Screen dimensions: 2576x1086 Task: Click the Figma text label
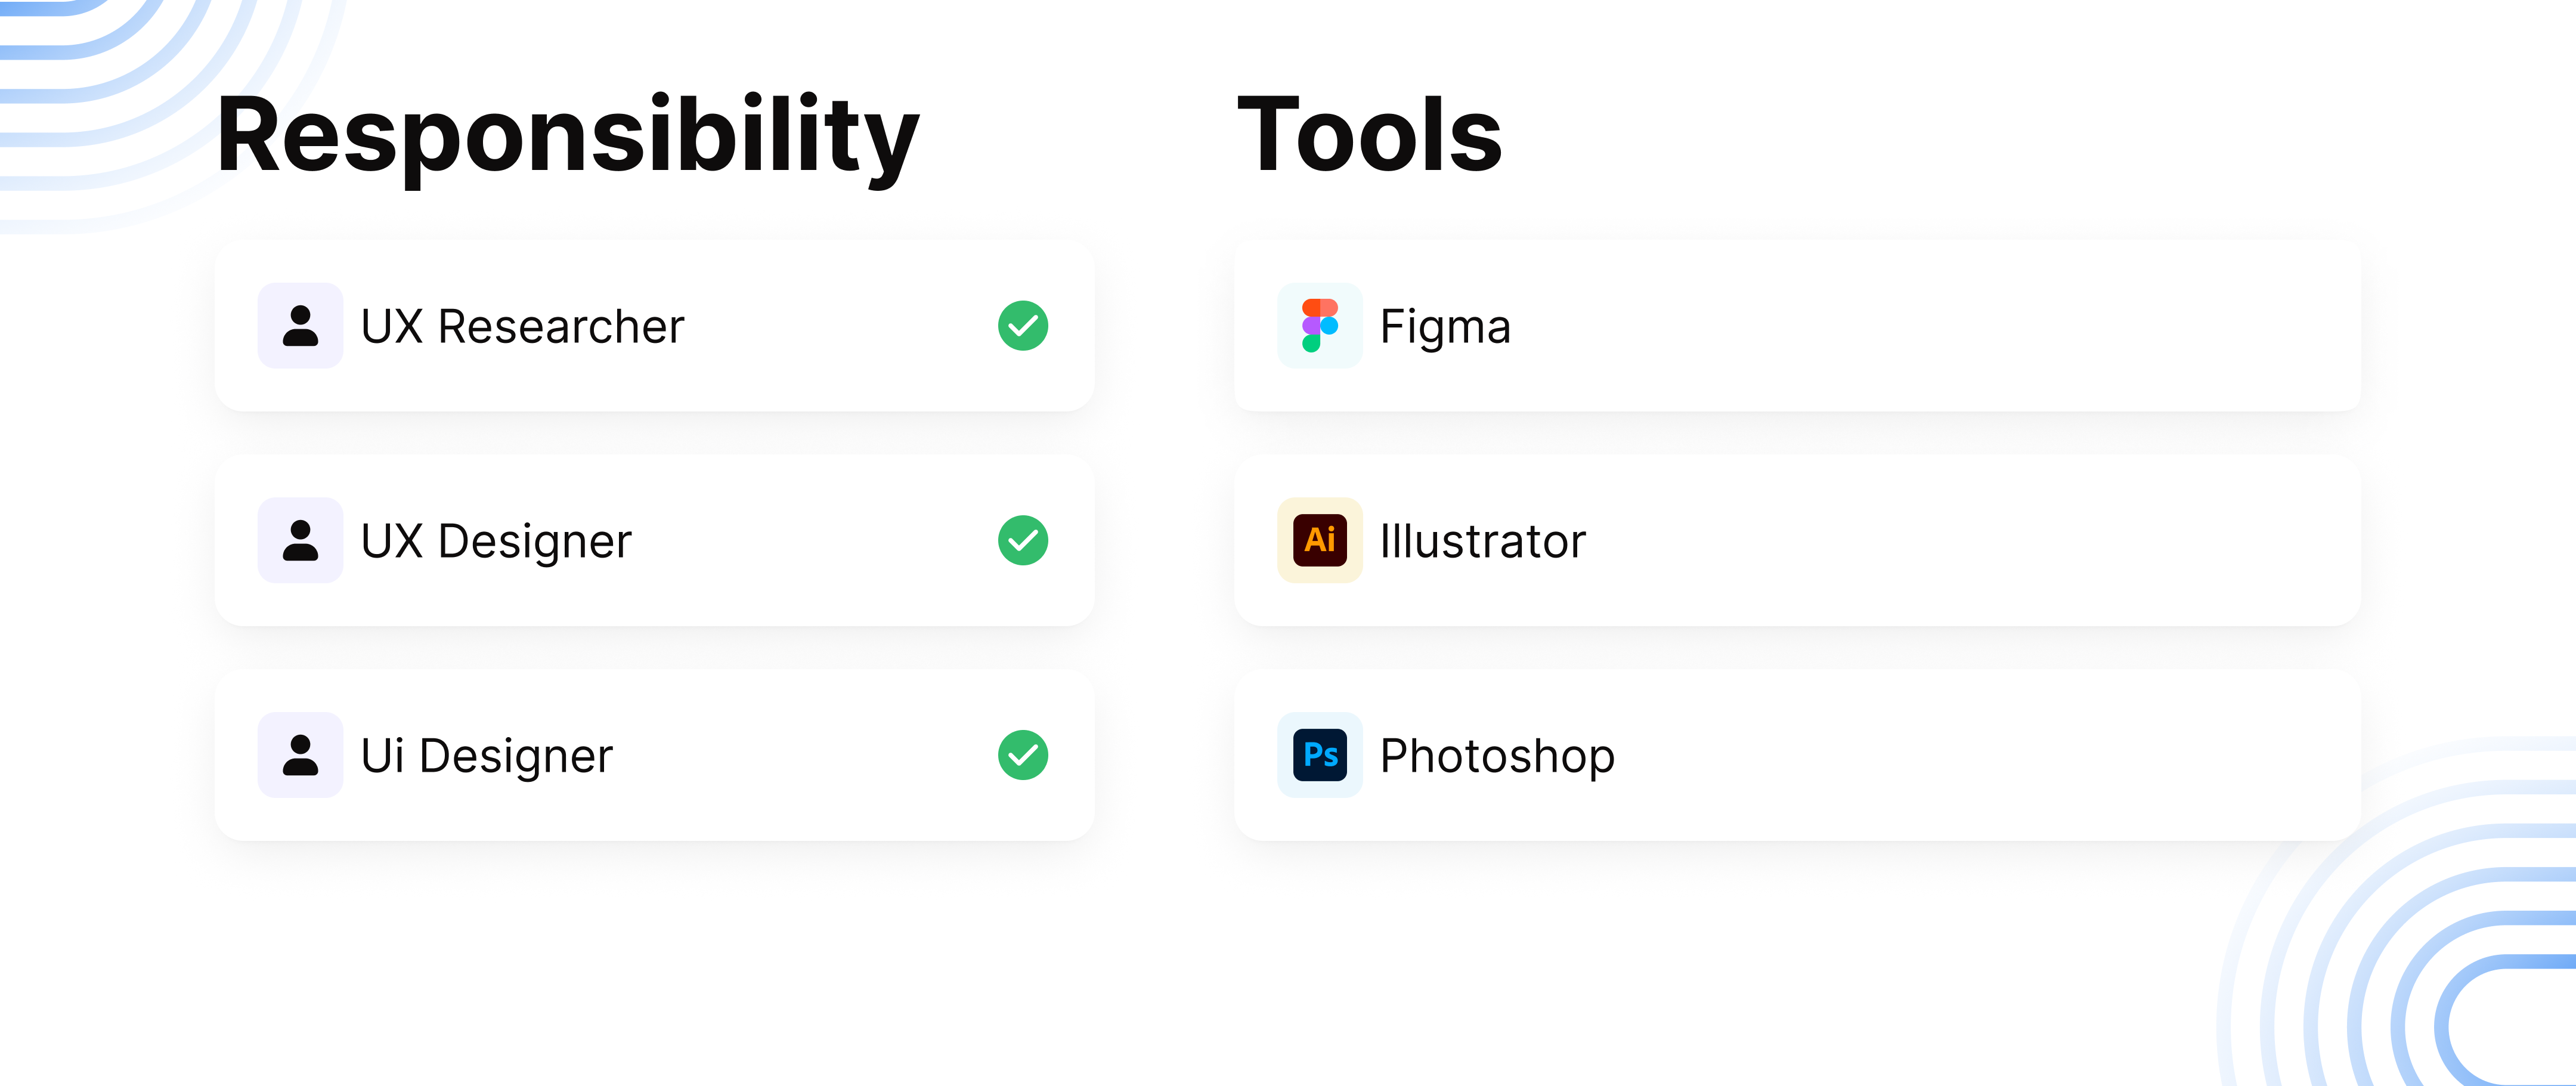click(1445, 327)
